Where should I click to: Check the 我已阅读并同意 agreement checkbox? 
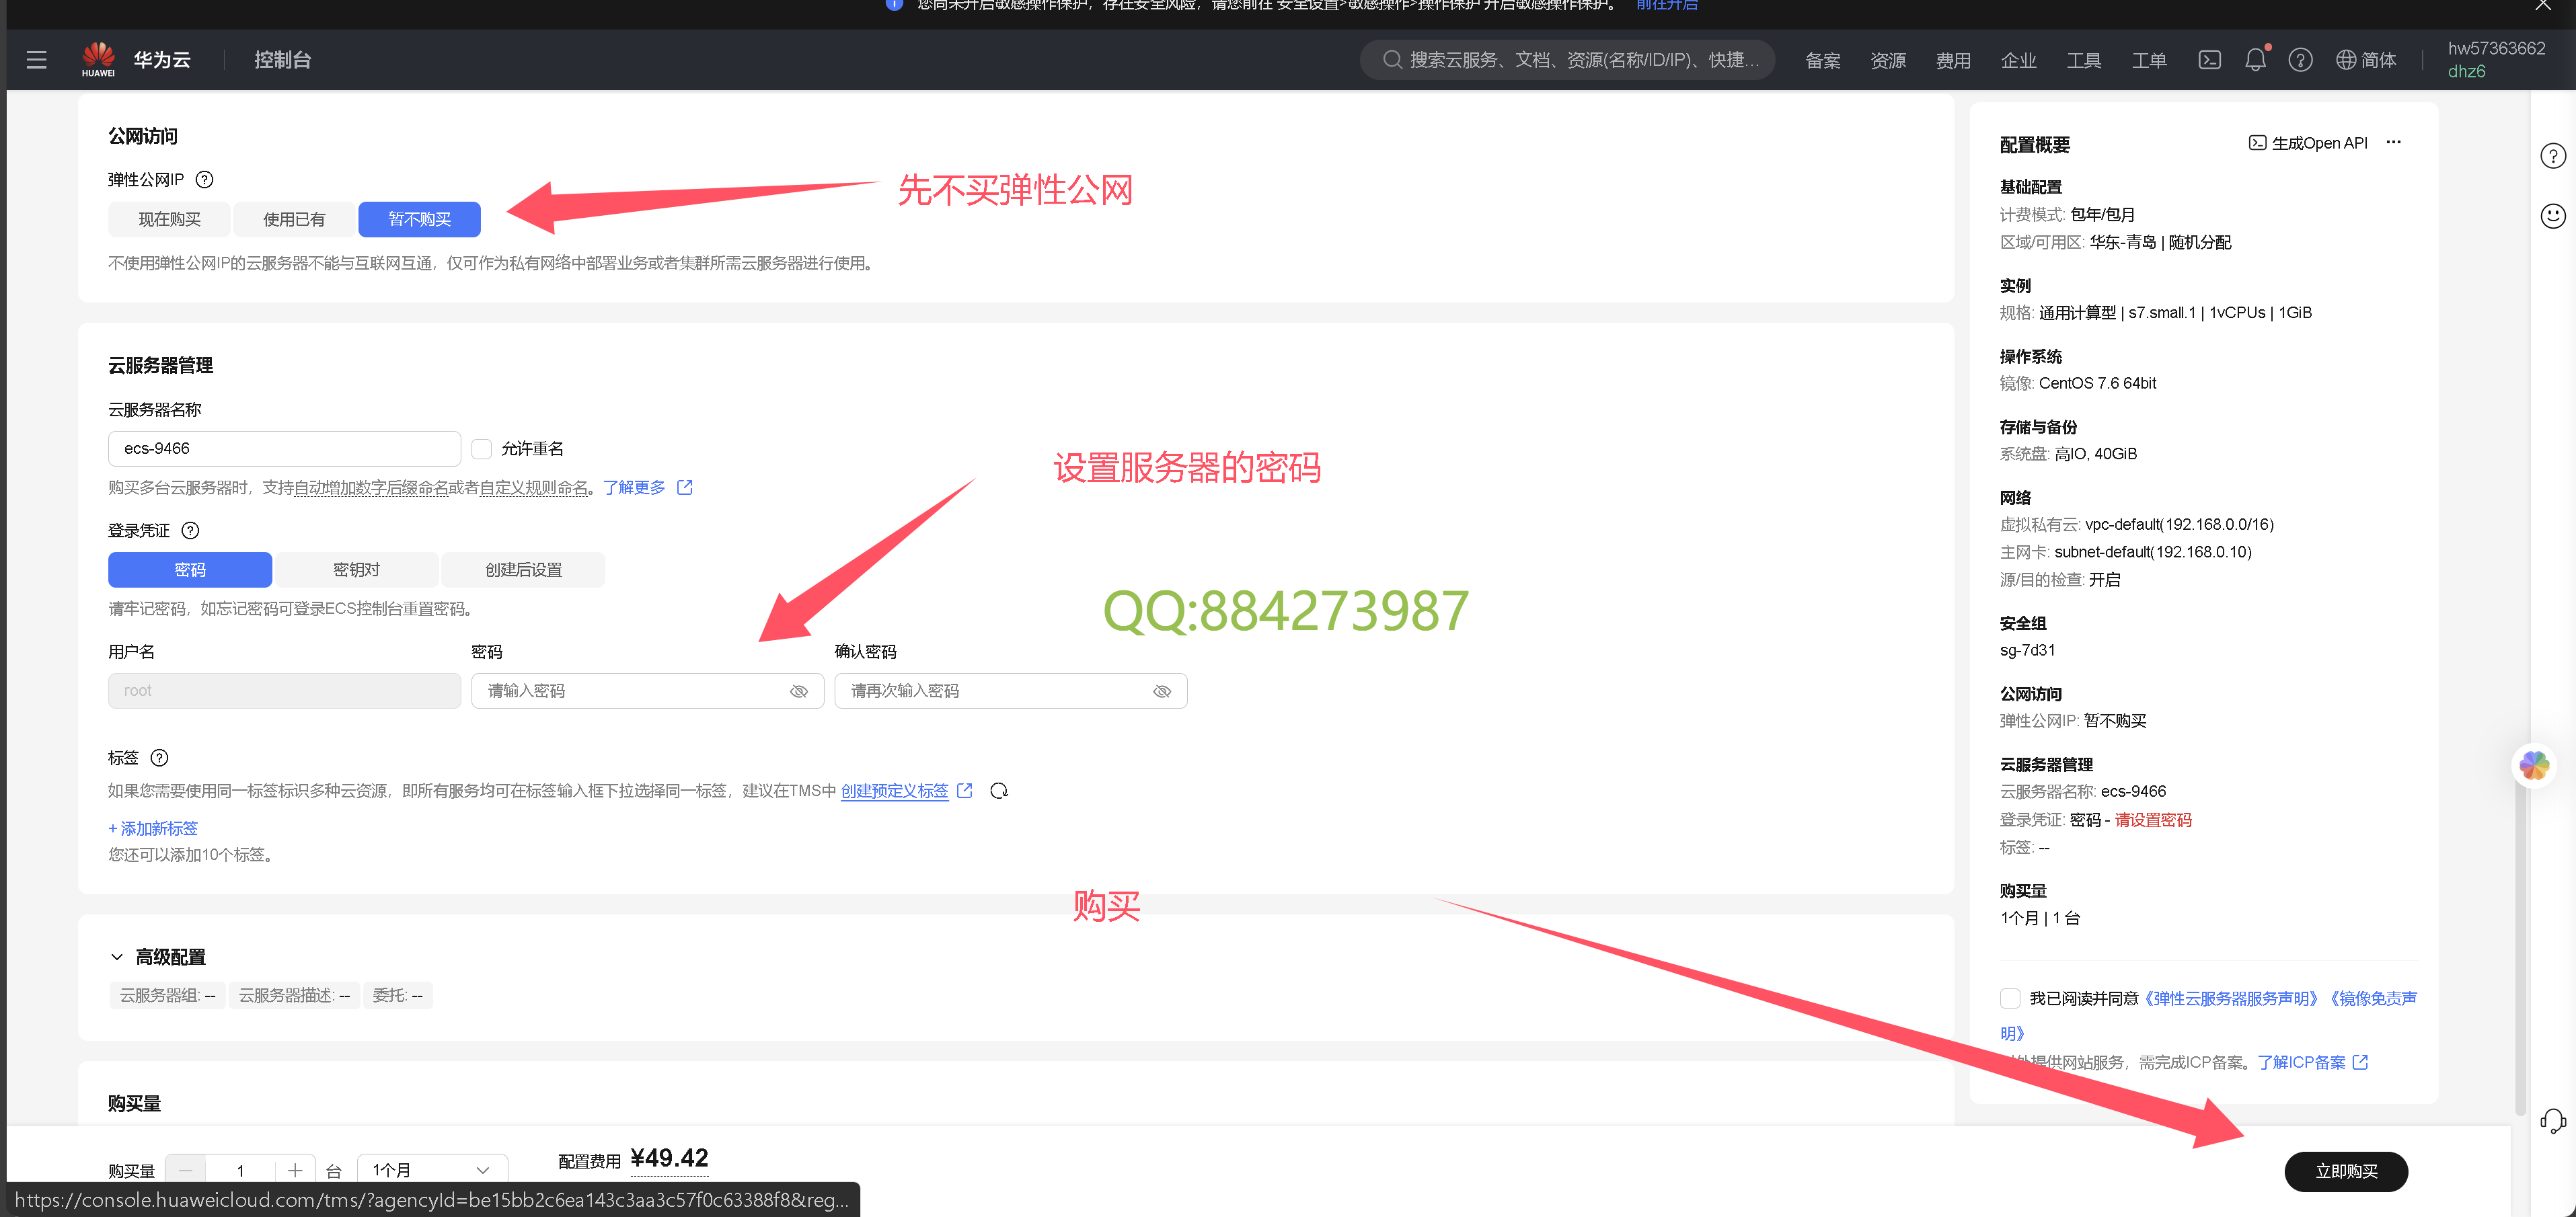(2010, 998)
